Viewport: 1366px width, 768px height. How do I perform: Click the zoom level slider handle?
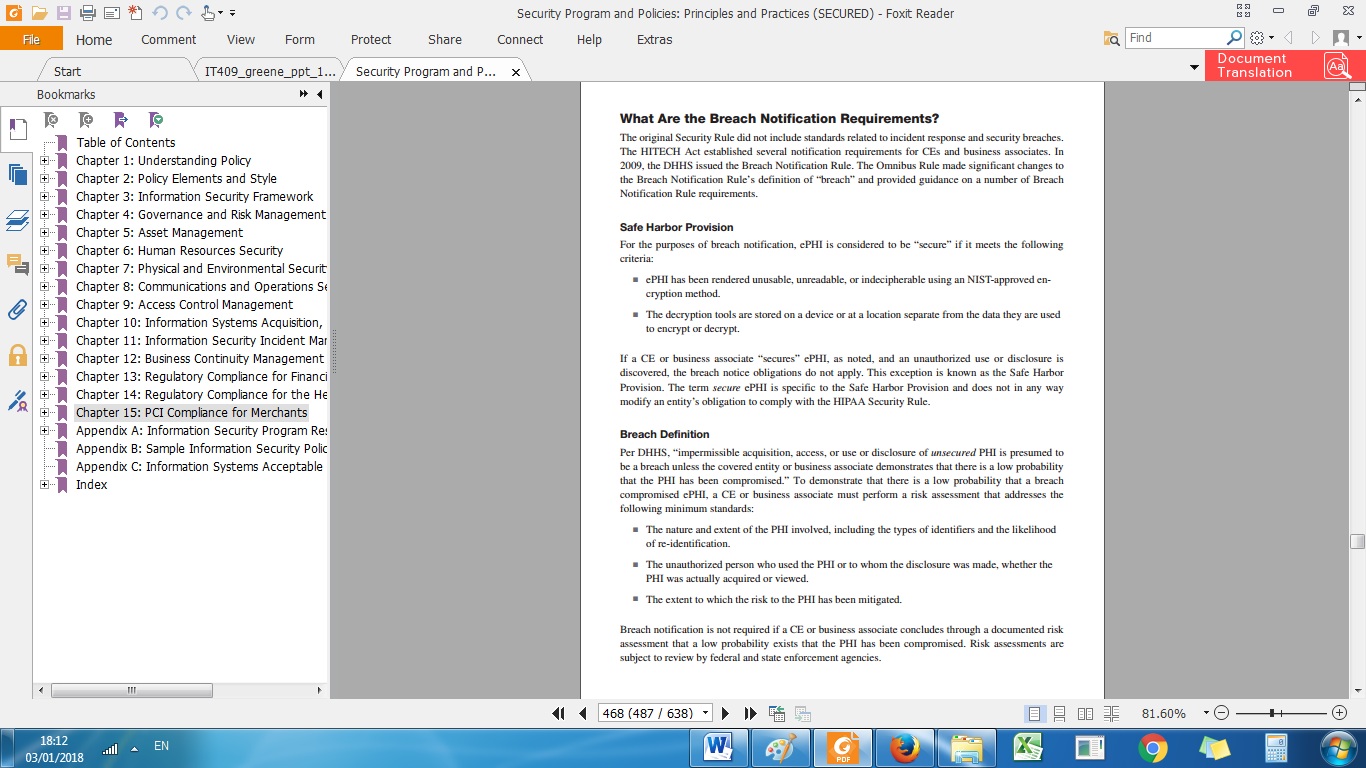[x=1271, y=713]
